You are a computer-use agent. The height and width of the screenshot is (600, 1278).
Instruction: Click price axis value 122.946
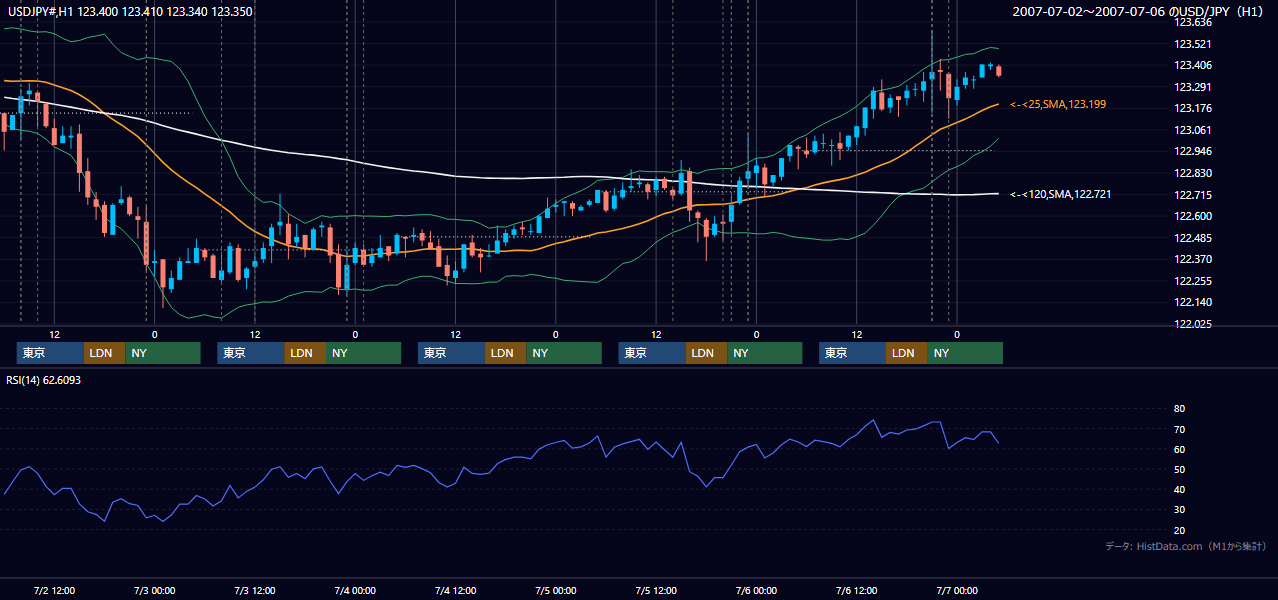point(1192,151)
